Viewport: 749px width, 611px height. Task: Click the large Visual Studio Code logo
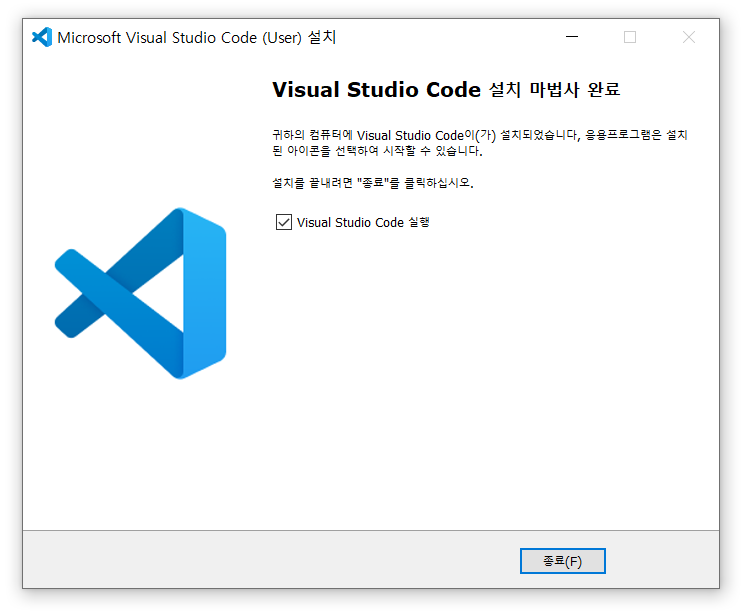140,293
